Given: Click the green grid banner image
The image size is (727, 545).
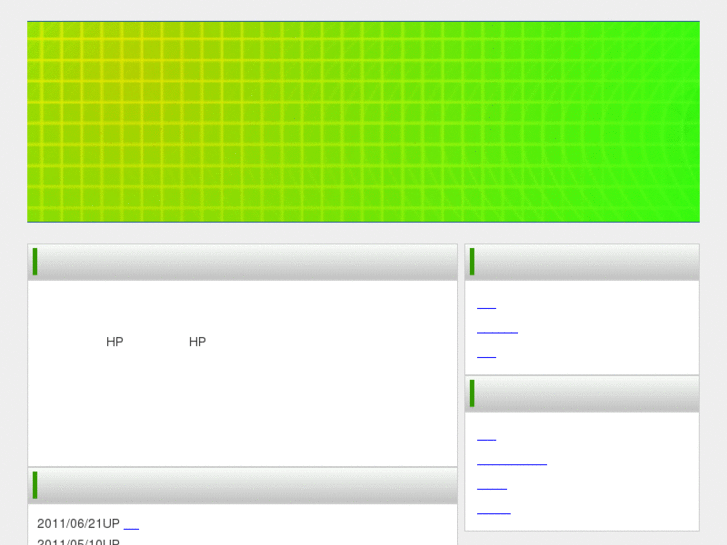Looking at the screenshot, I should 363,121.
